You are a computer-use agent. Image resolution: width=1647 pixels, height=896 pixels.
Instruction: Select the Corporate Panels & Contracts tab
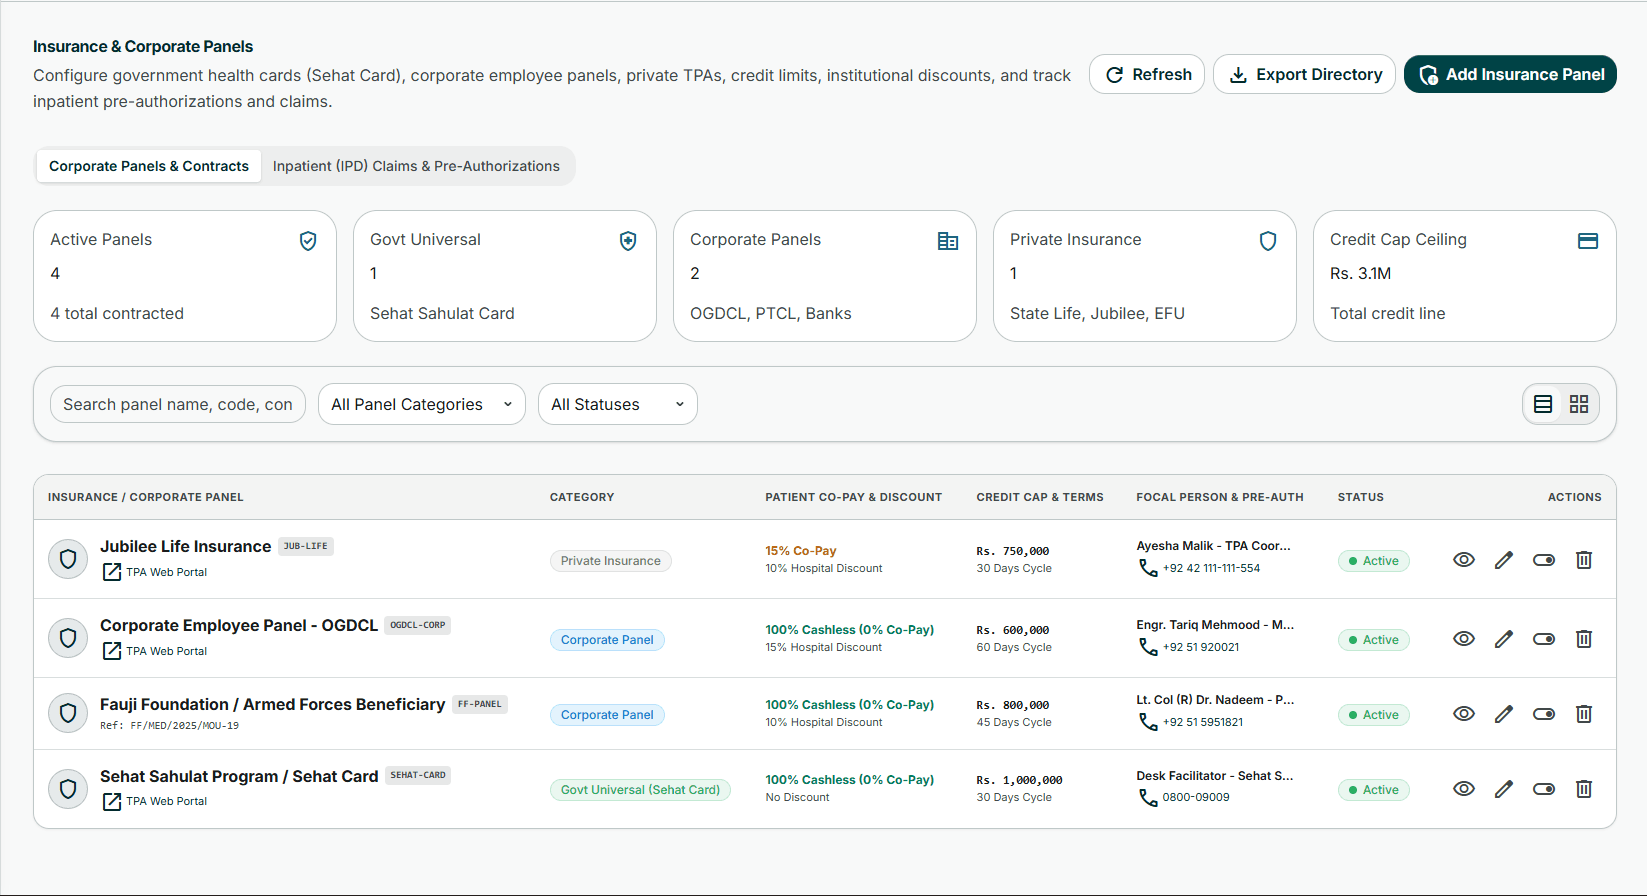[x=149, y=166]
